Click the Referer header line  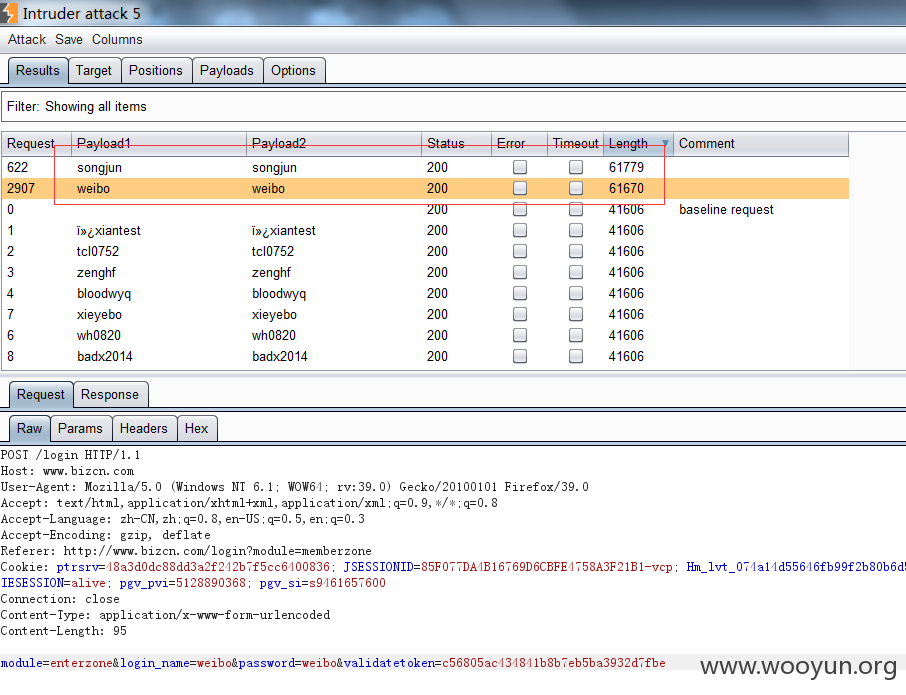[186, 551]
